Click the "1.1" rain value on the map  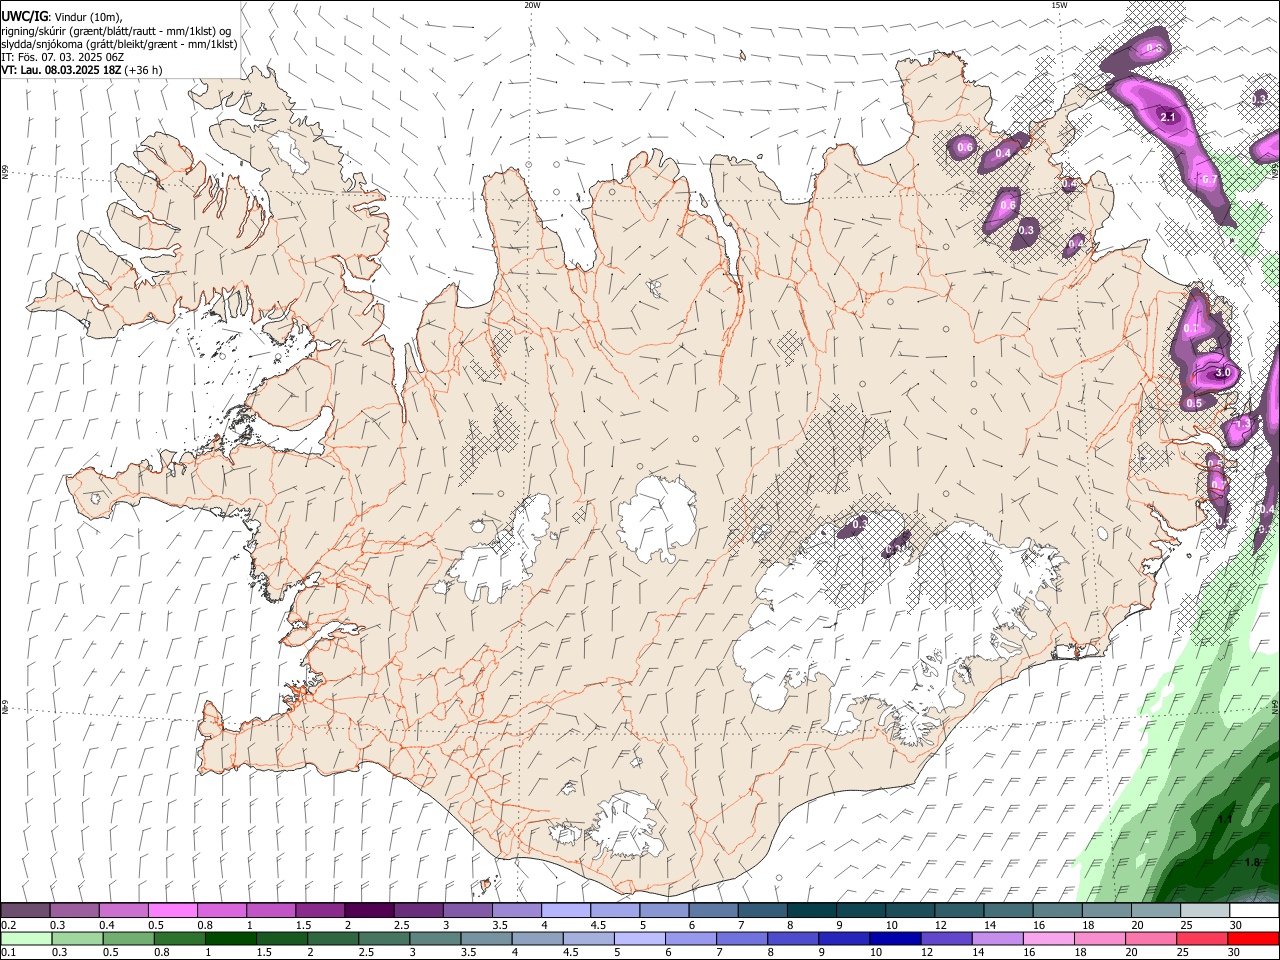pos(1225,819)
